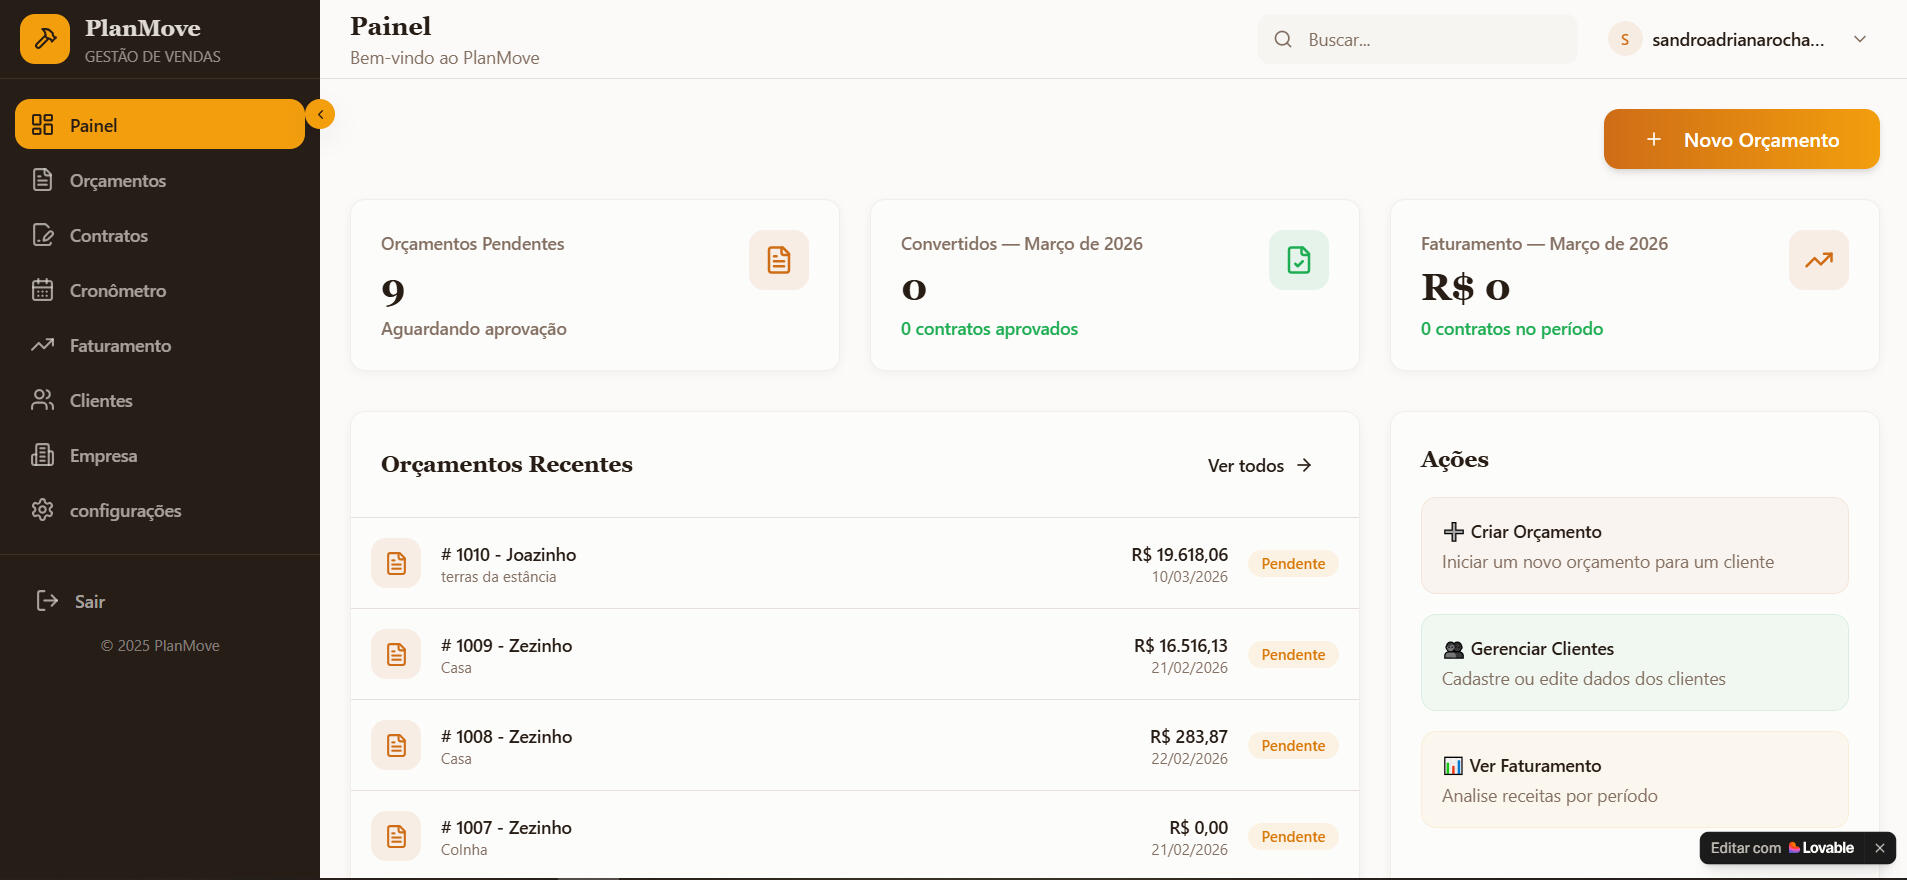The height and width of the screenshot is (880, 1907).
Task: Select Clientes from the sidebar
Action: (x=100, y=401)
